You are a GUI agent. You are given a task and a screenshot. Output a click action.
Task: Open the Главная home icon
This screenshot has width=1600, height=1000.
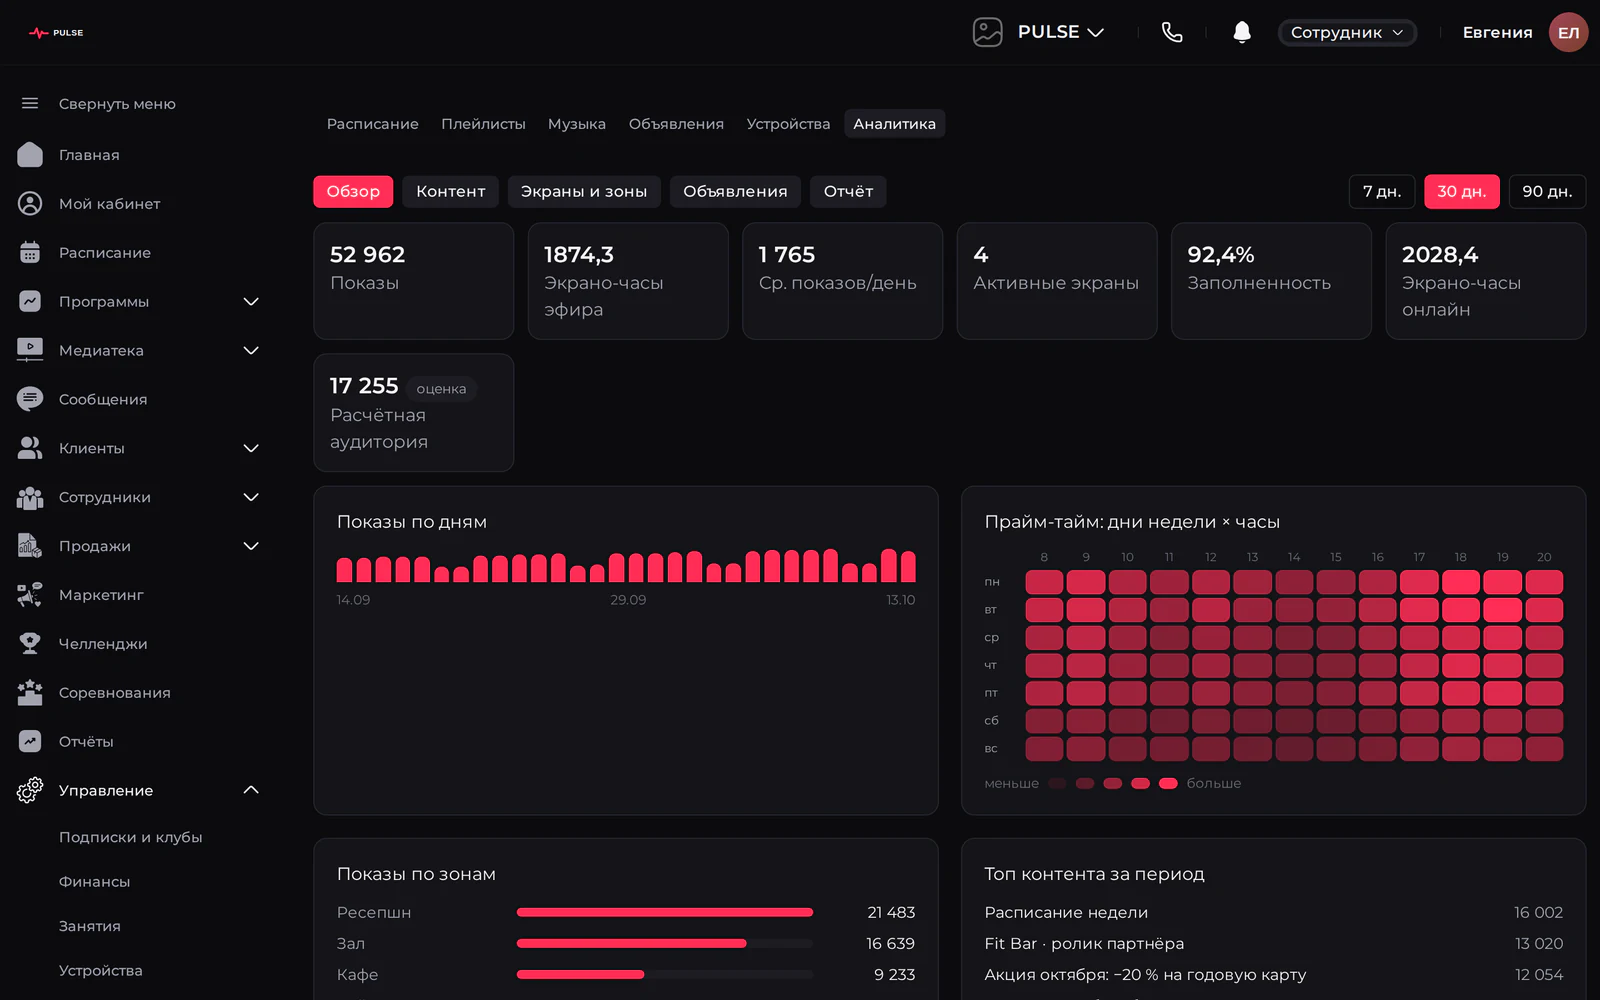30,154
